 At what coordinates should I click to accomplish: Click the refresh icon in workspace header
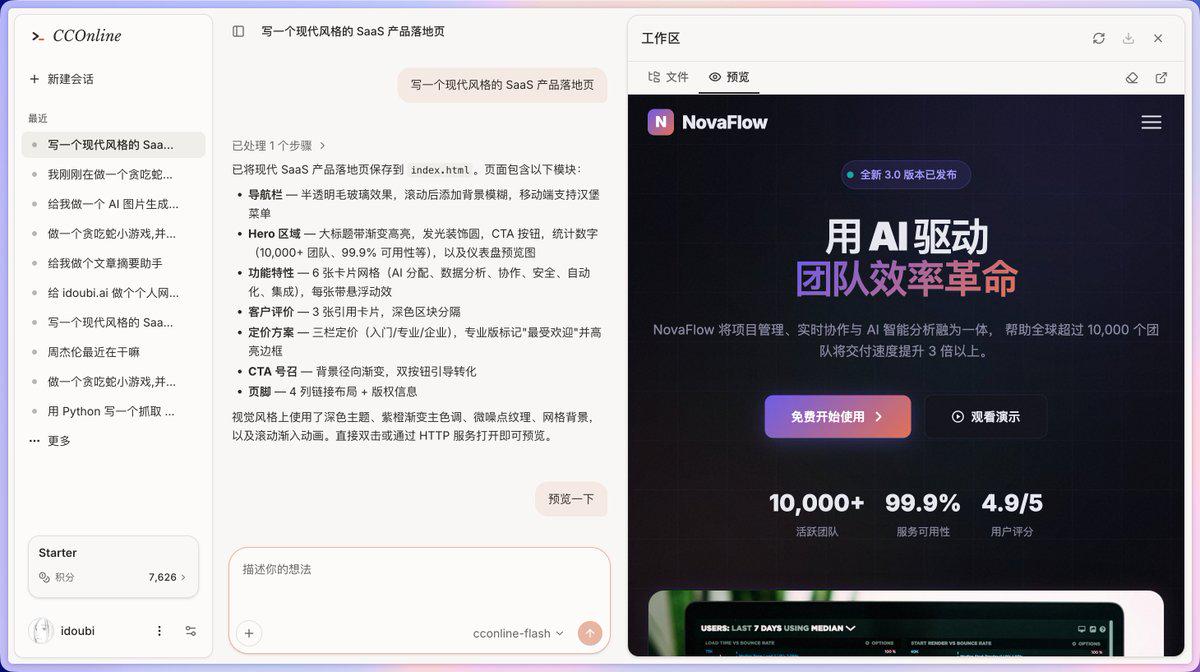click(x=1099, y=38)
